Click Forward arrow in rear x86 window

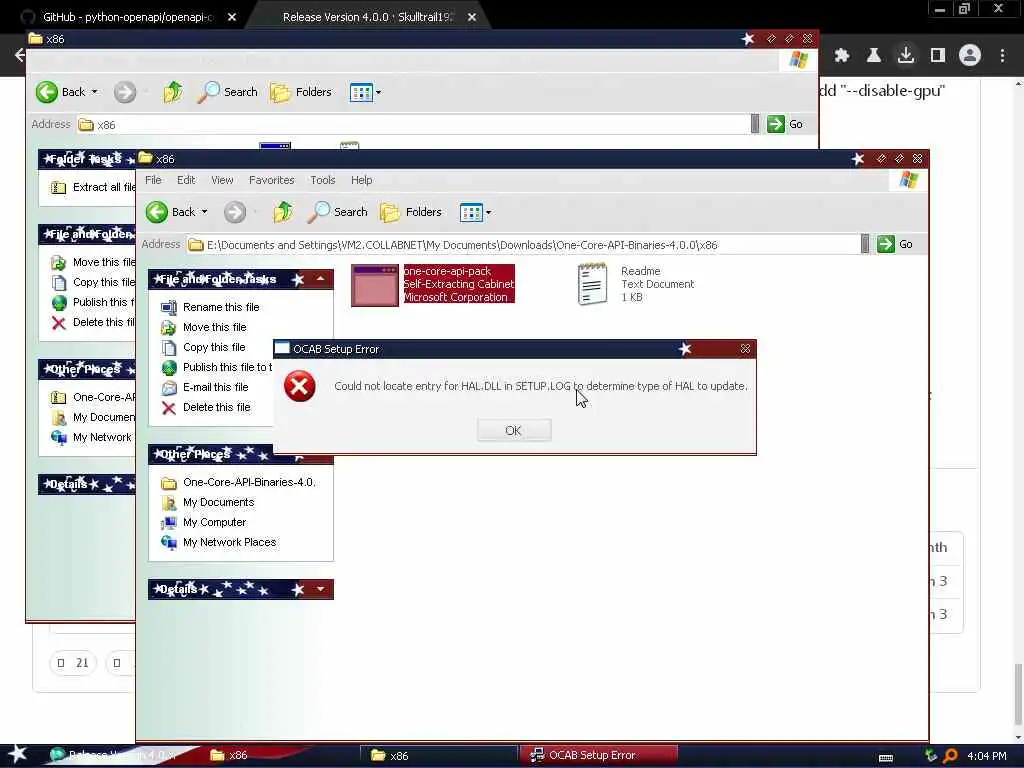coord(125,92)
